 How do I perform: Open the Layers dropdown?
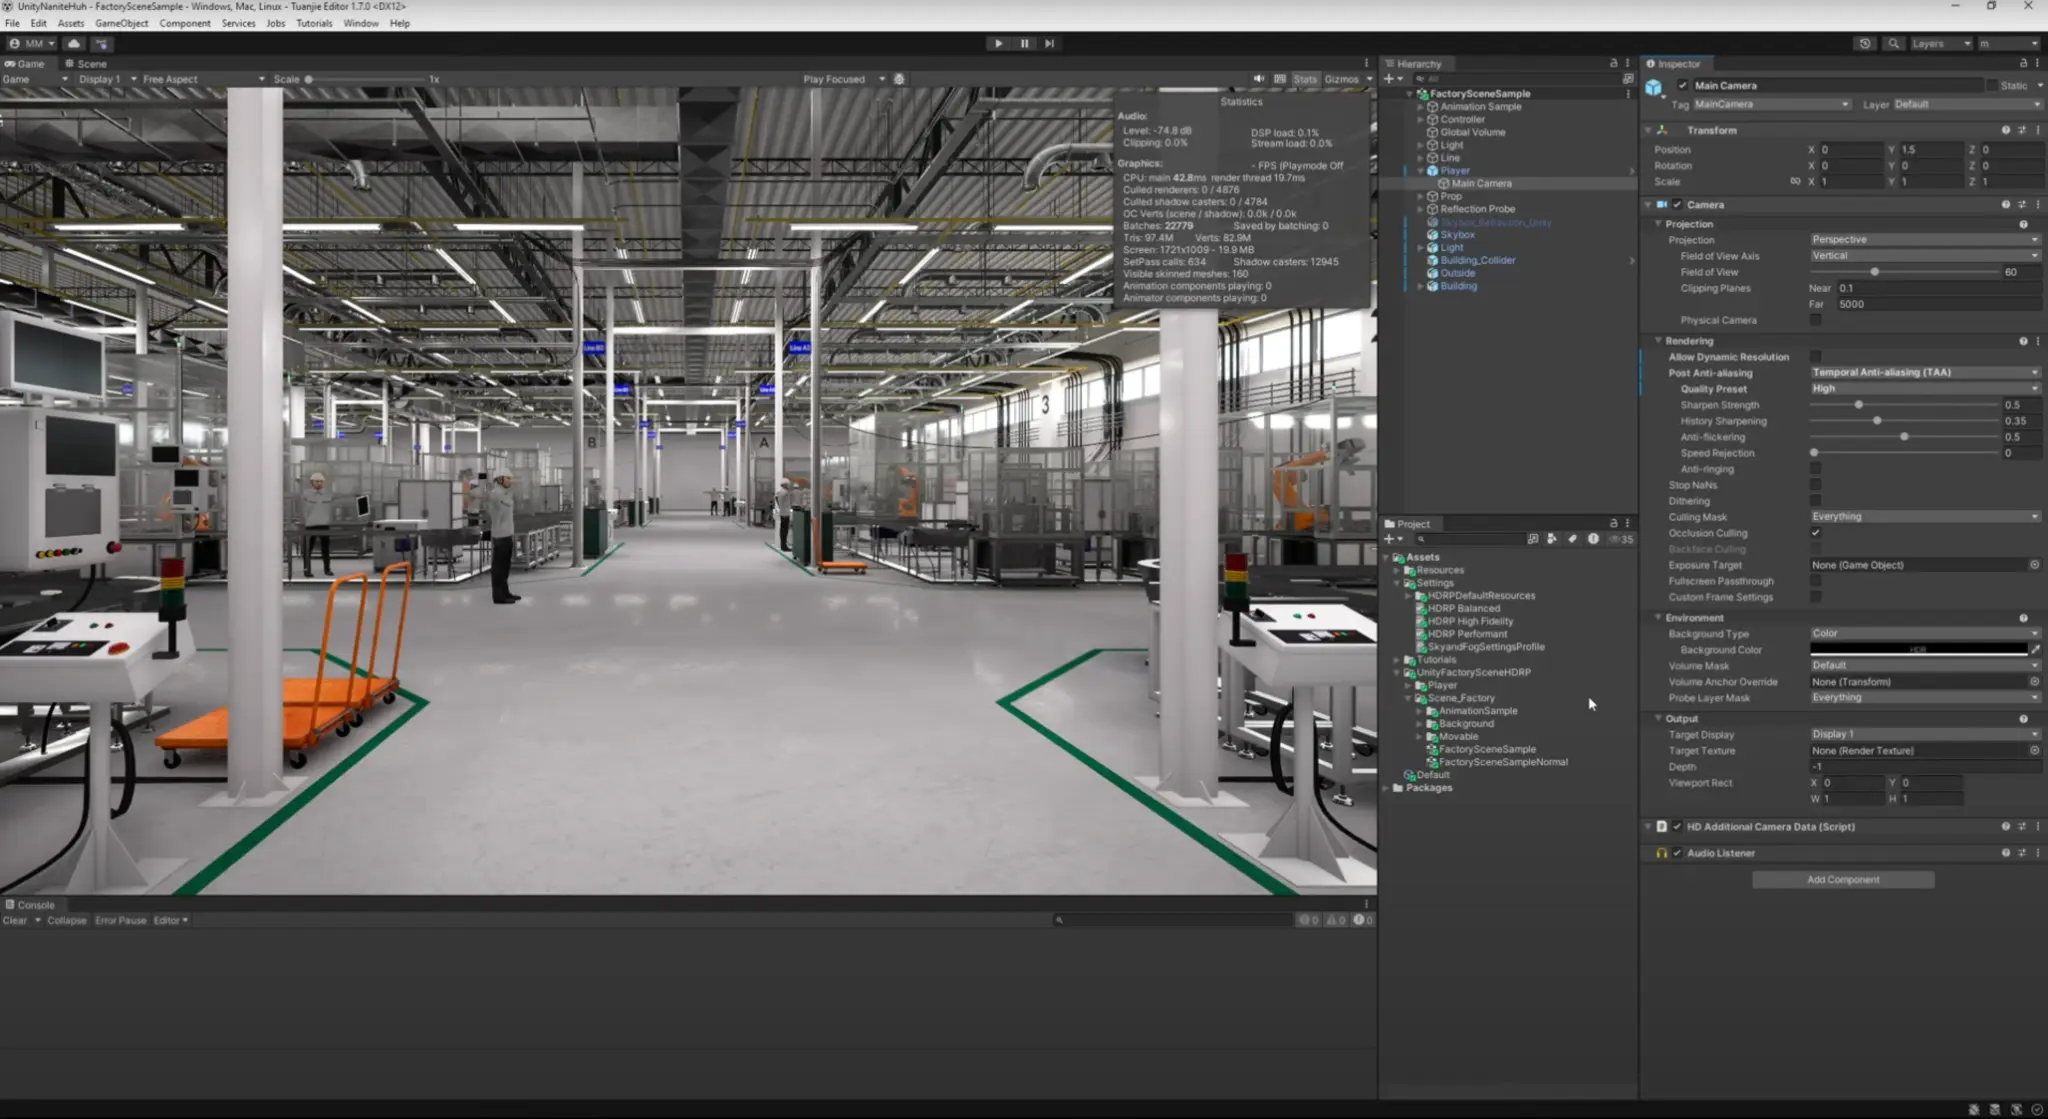click(x=1940, y=43)
